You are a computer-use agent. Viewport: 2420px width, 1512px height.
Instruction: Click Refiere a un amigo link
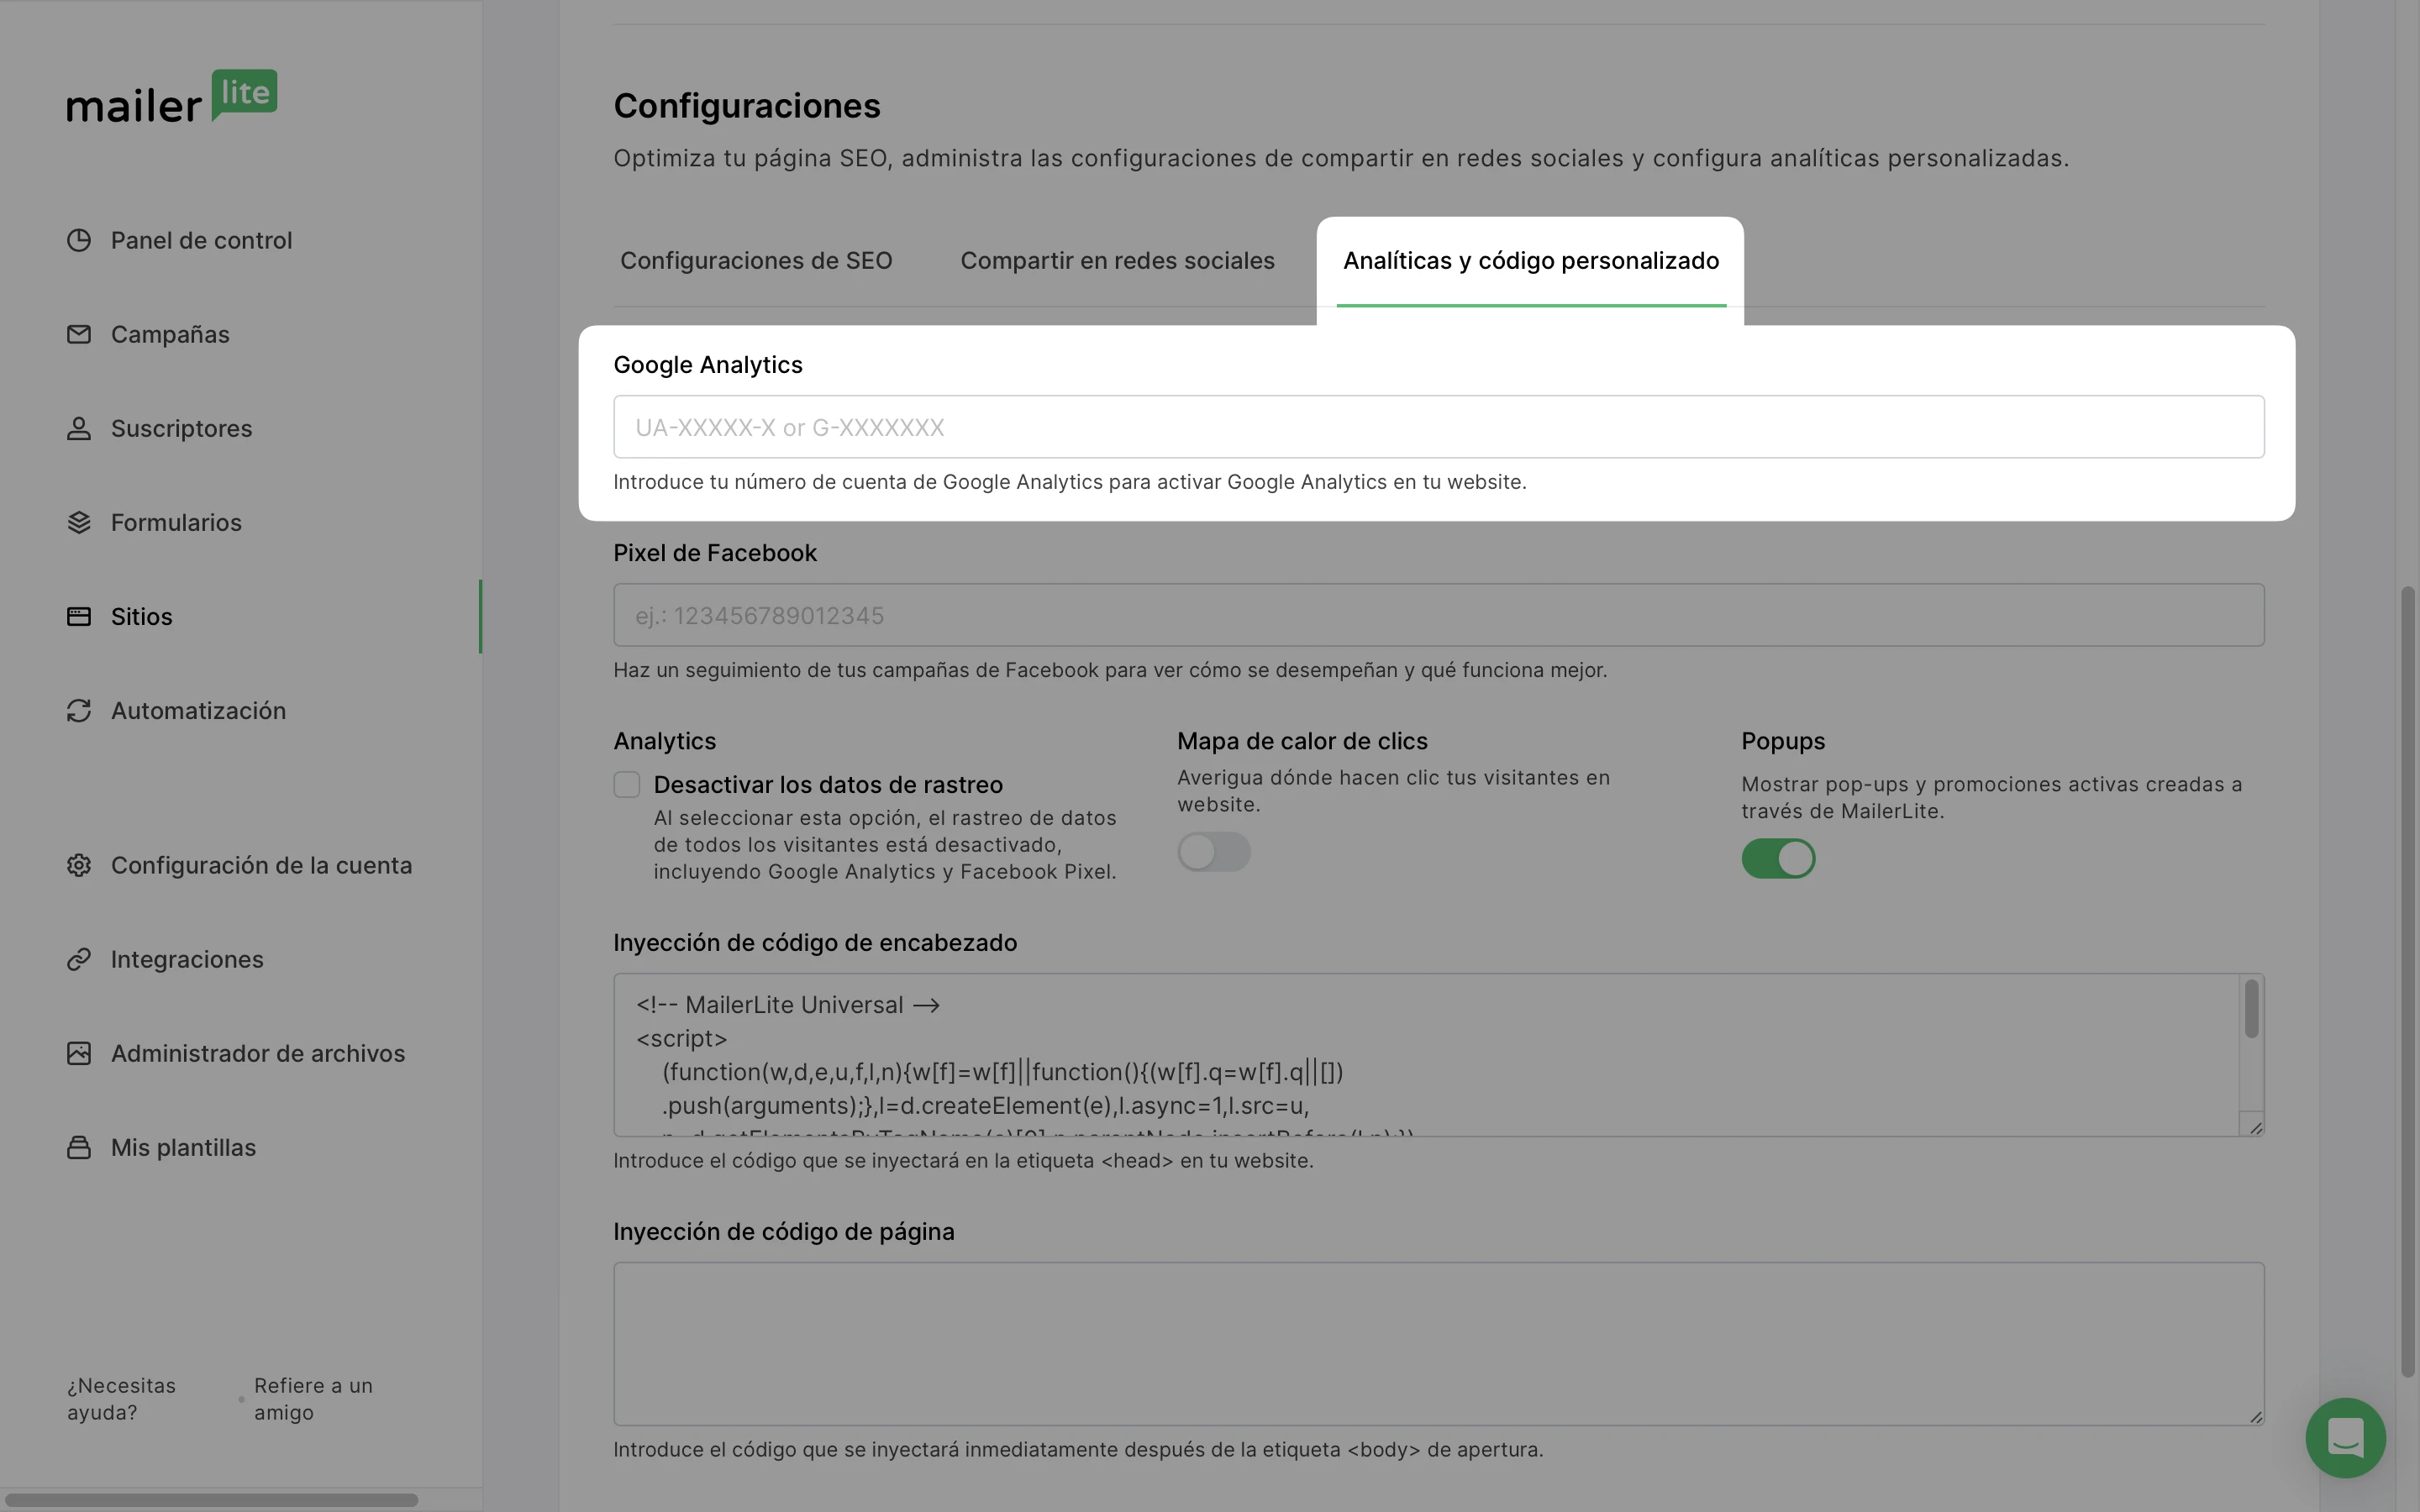tap(313, 1398)
